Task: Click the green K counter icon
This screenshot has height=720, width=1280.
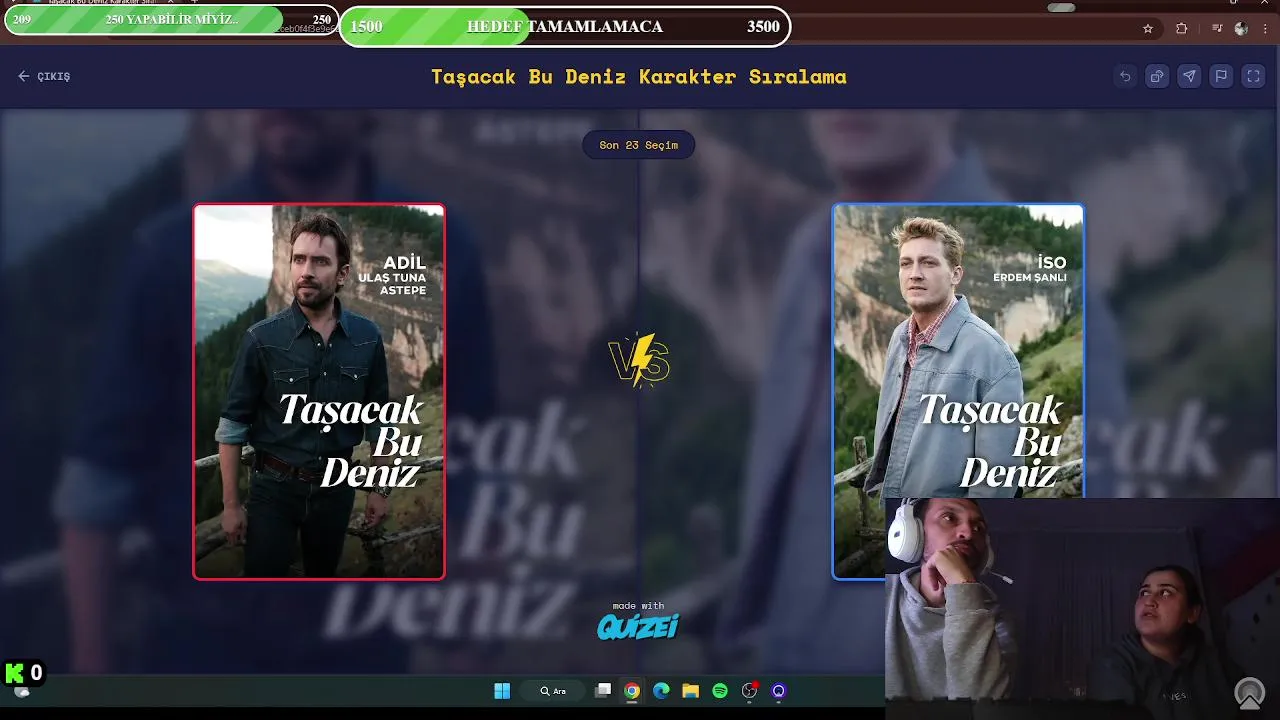Action: tap(14, 673)
